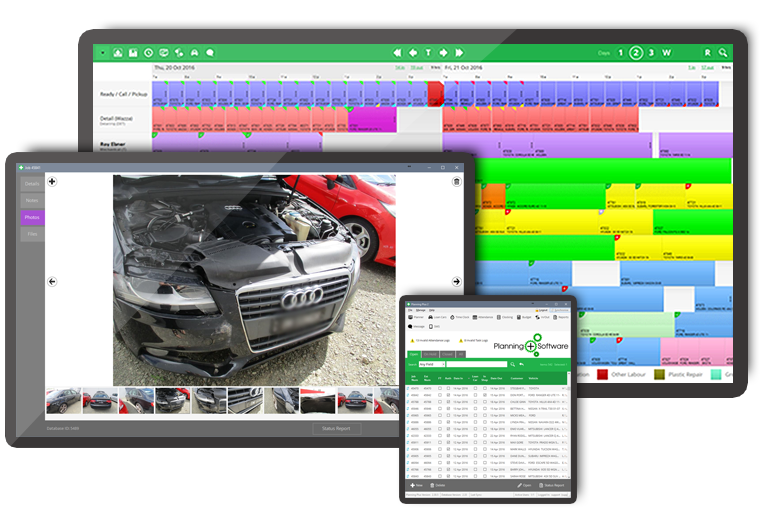Image resolution: width=772 pixels, height=515 pixels.
Task: Click the Logout link
Action: coord(541,310)
